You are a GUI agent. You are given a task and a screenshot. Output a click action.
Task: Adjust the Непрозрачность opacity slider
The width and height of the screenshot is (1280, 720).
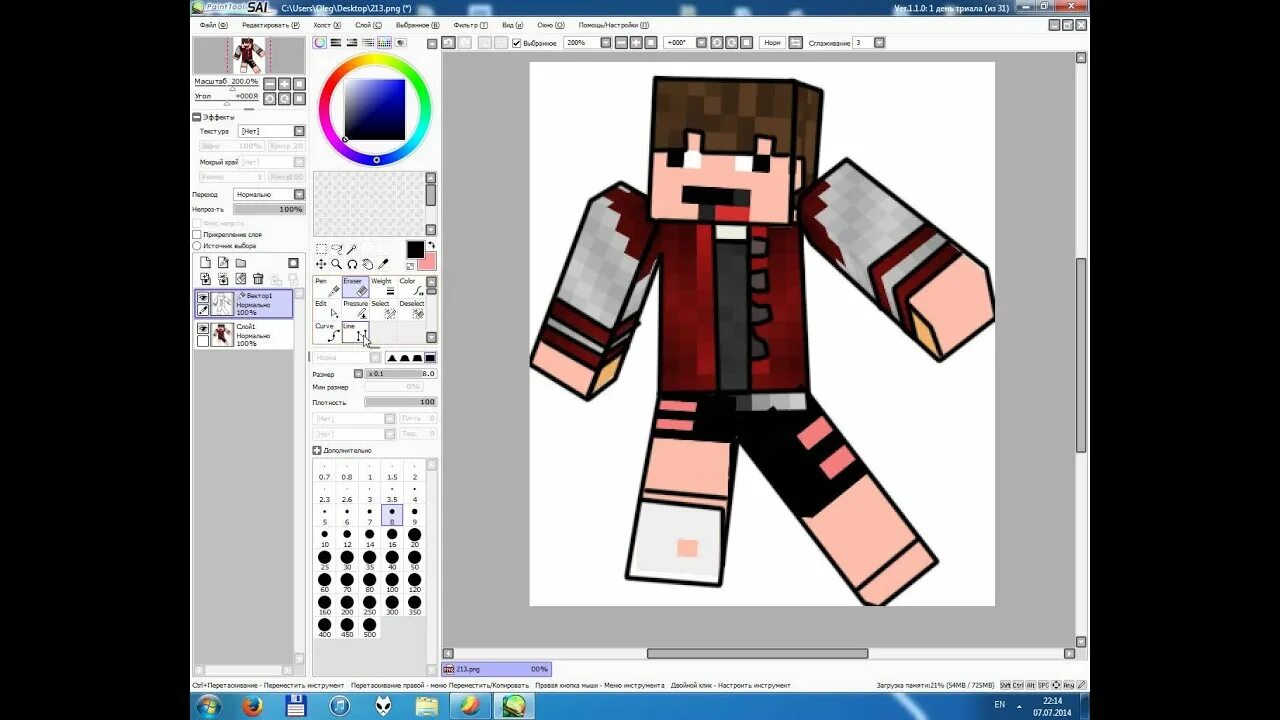click(269, 209)
